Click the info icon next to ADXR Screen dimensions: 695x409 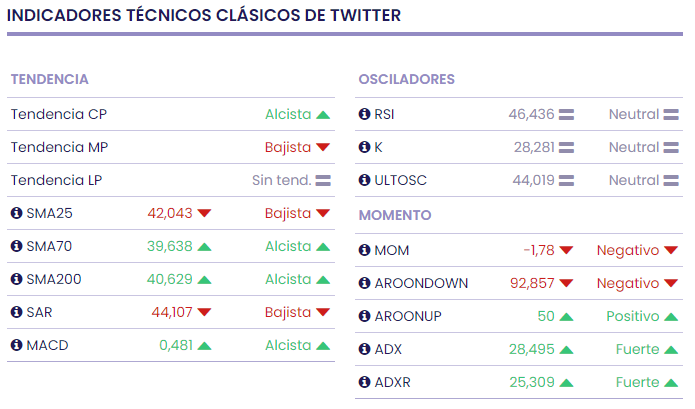coord(364,382)
